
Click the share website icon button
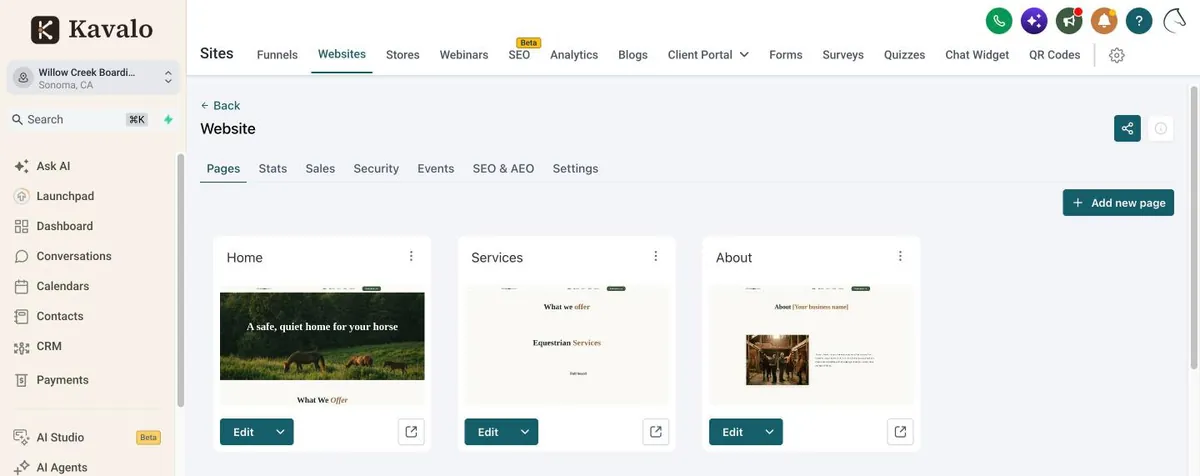click(x=1127, y=128)
